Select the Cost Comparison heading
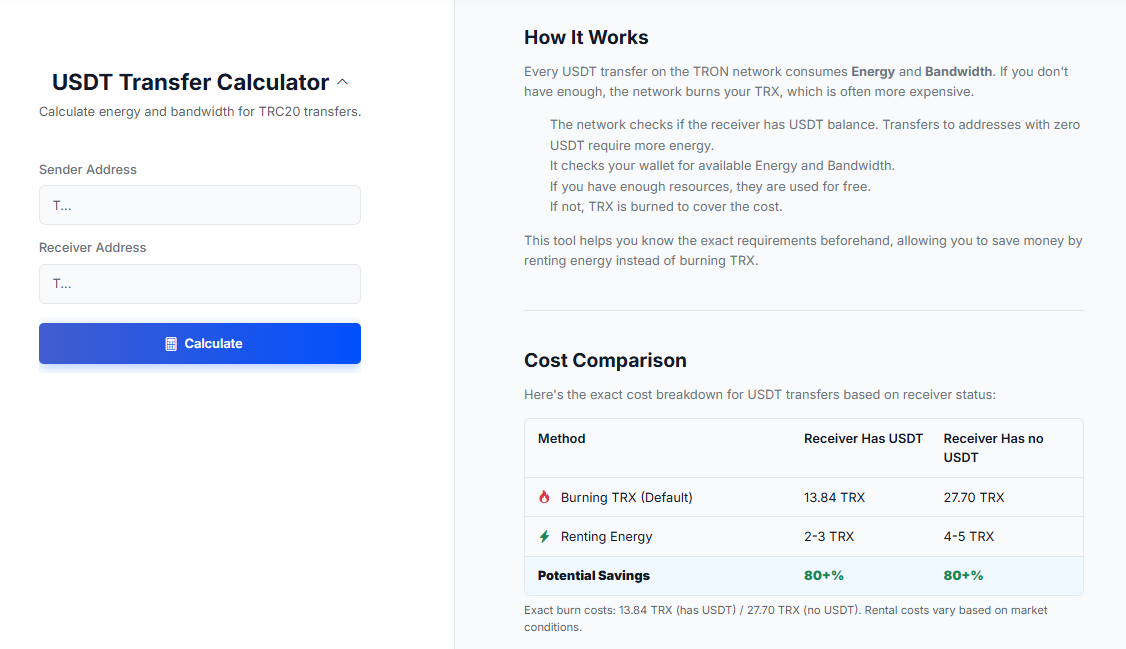This screenshot has width=1126, height=649. (x=605, y=361)
